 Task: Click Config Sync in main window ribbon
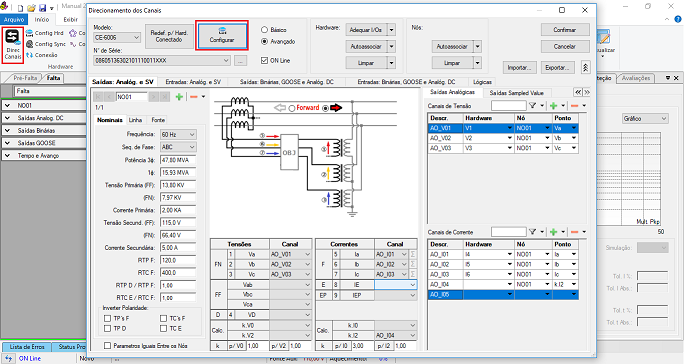pyautogui.click(x=46, y=44)
